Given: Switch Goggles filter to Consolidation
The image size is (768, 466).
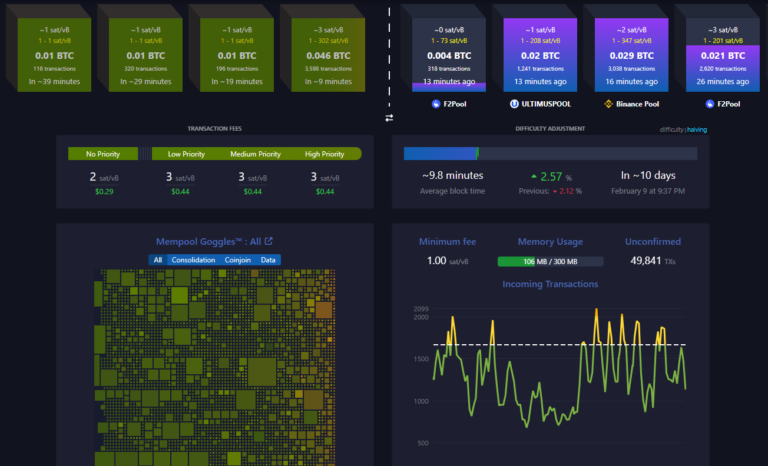Looking at the screenshot, I should click(x=193, y=260).
